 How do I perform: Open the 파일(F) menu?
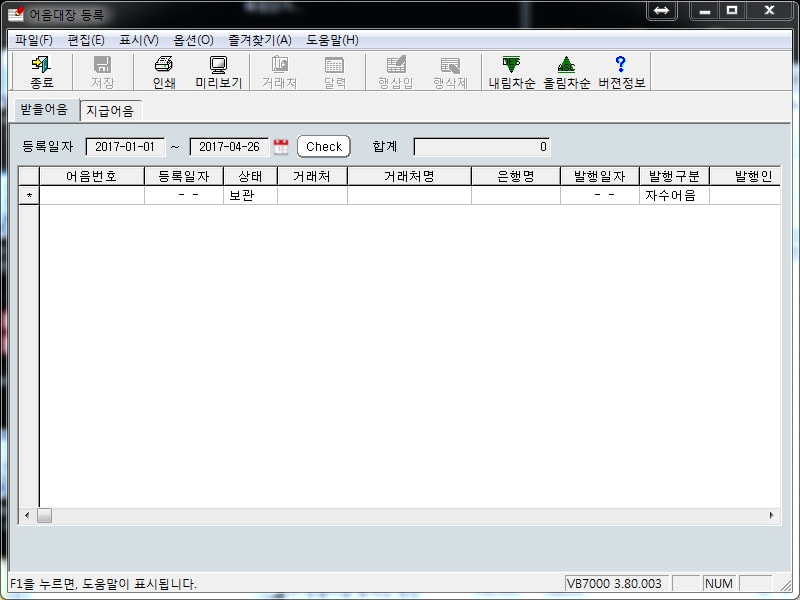click(34, 40)
